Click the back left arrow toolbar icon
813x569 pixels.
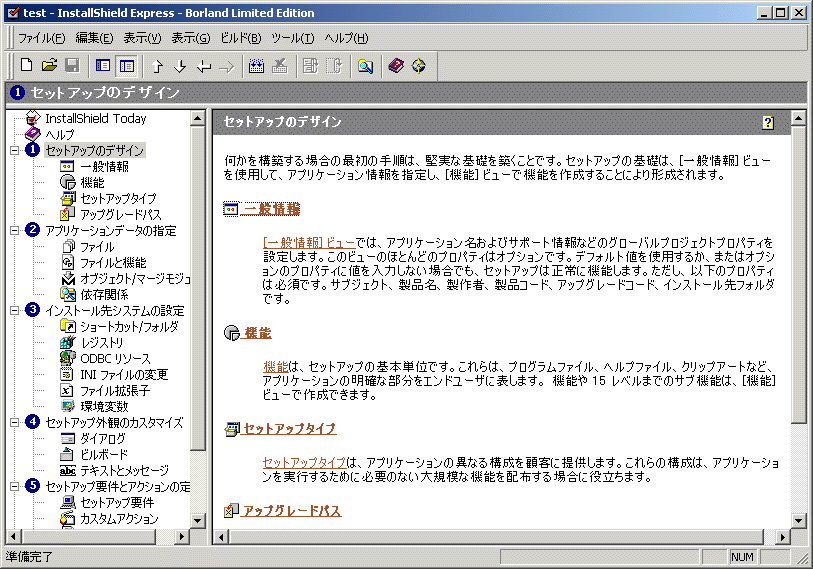tap(204, 66)
